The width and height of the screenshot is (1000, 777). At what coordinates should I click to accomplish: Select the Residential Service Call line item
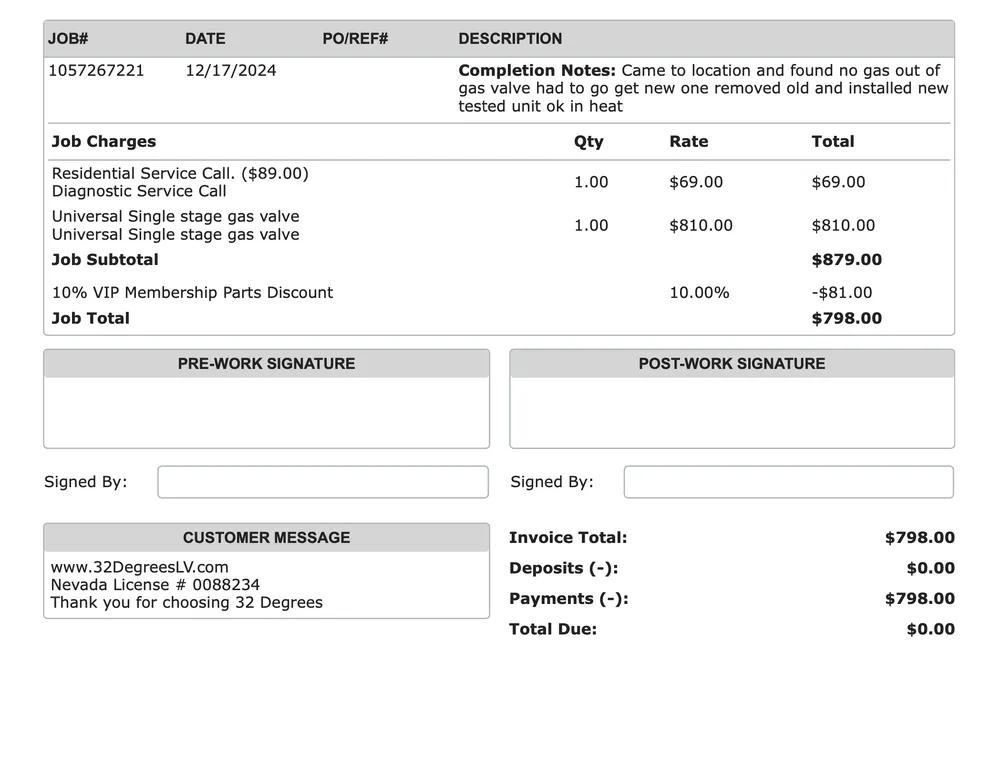coord(180,174)
